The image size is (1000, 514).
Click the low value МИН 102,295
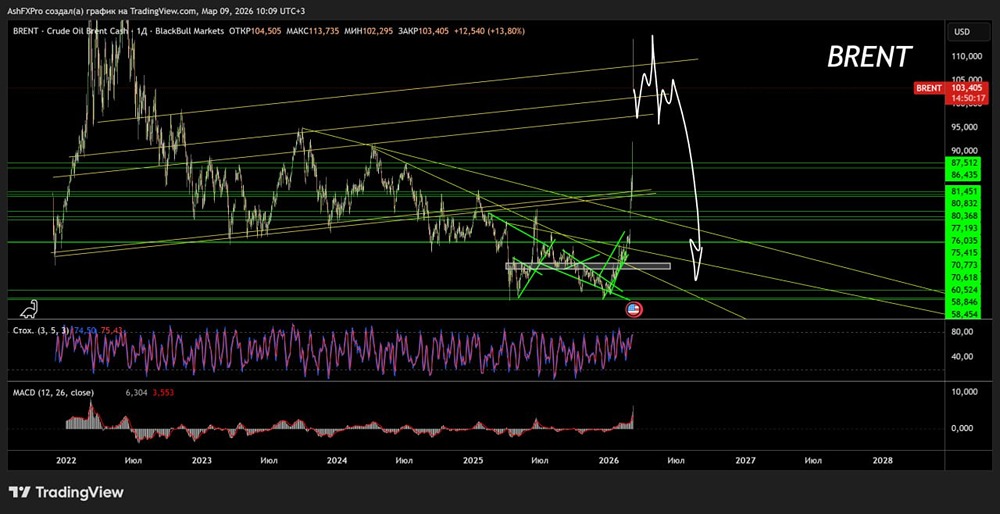point(369,31)
